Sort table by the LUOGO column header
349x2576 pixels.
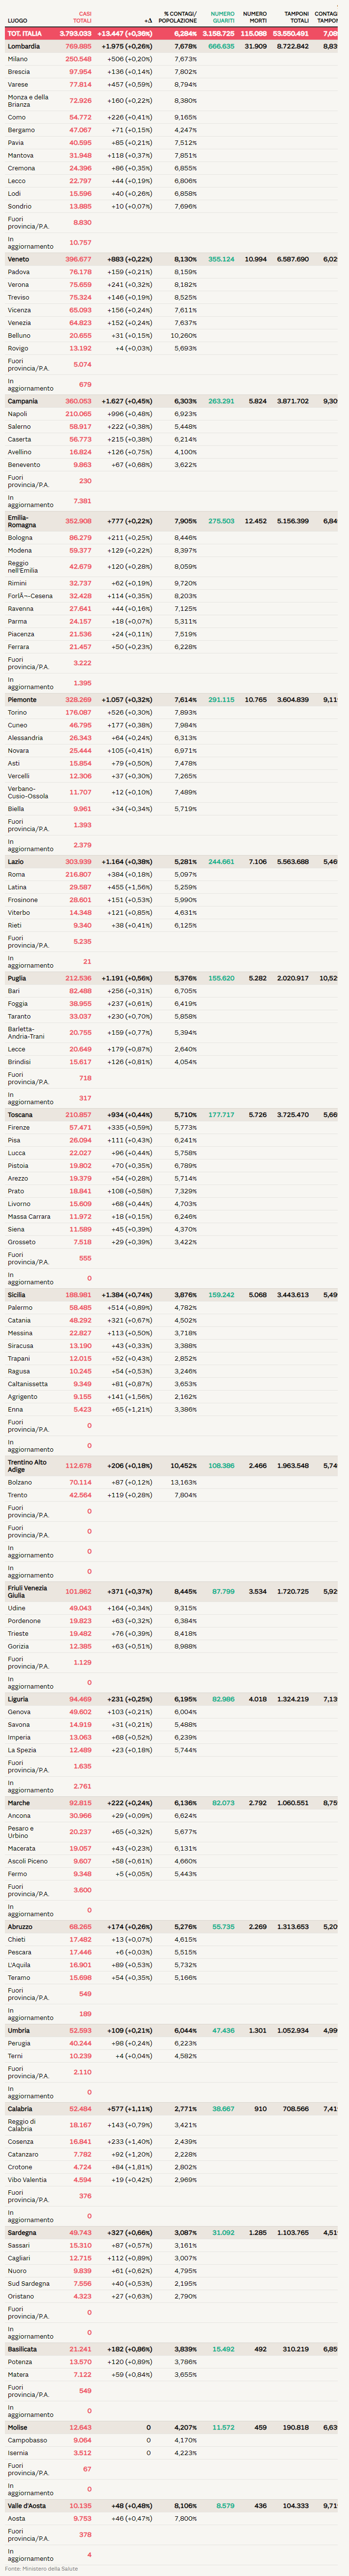pos(18,20)
